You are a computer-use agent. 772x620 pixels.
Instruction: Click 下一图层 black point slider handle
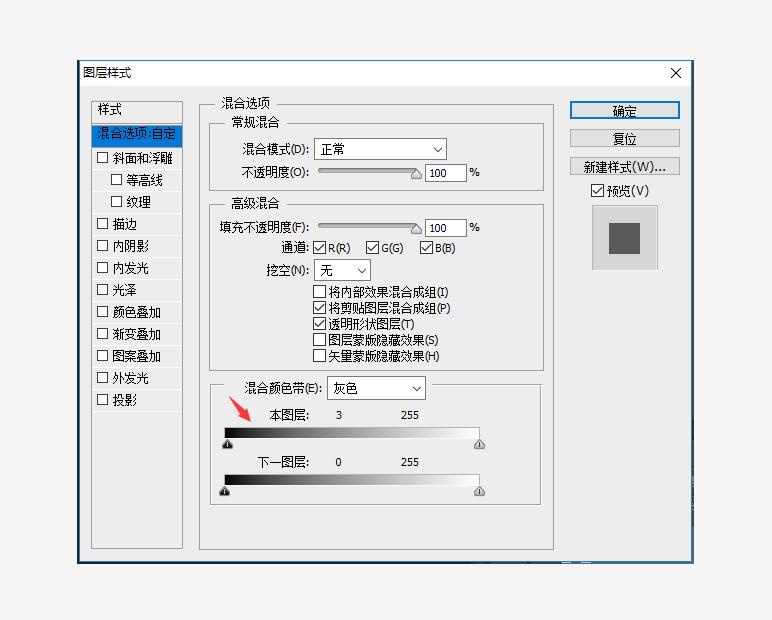225,491
